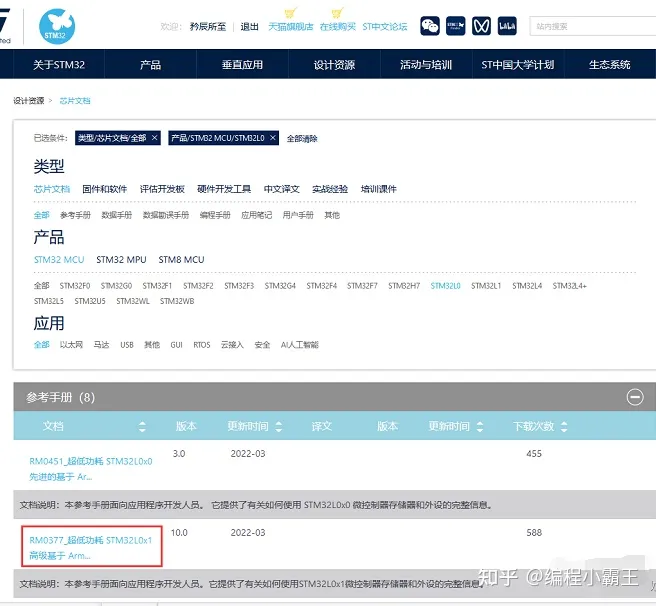Select the 固件和软件 type filter
The image size is (656, 606).
pyautogui.click(x=105, y=189)
